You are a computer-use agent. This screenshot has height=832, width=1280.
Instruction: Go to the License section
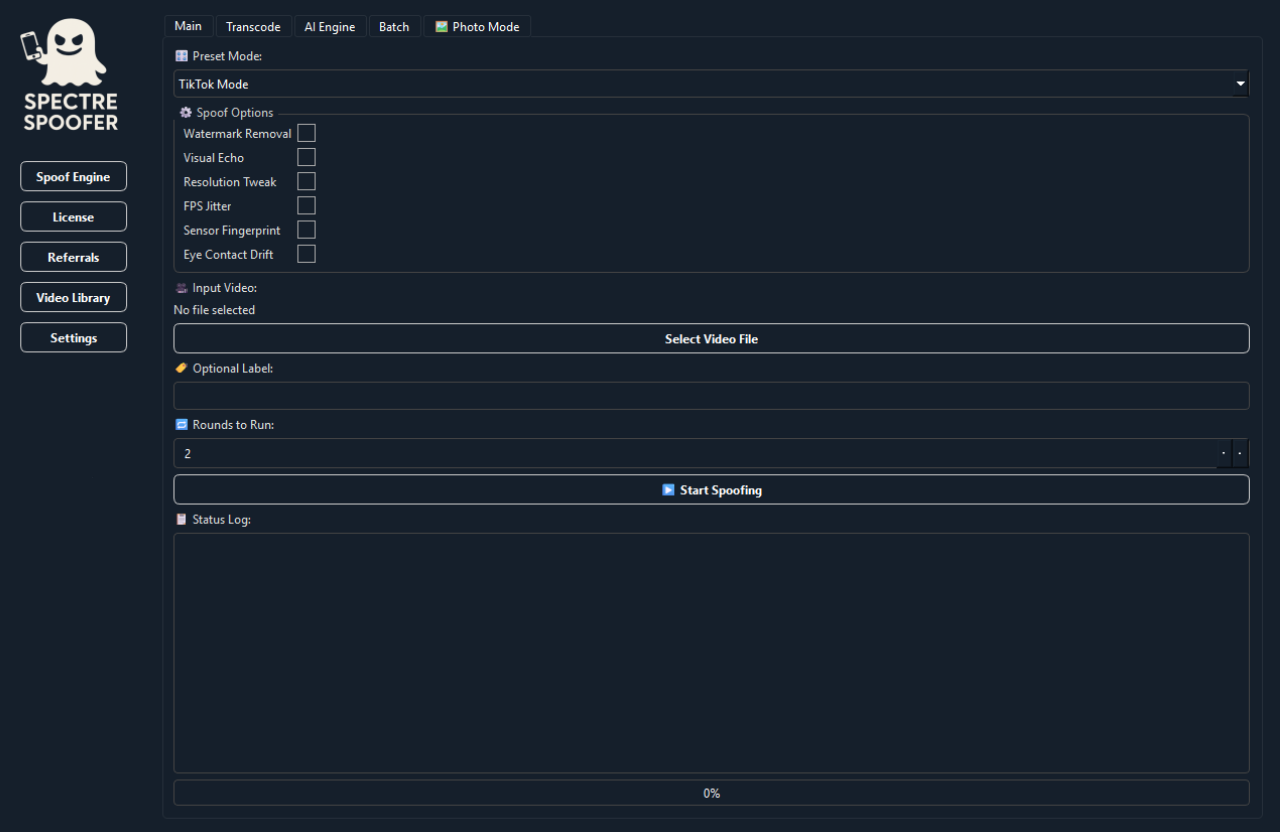(73, 217)
